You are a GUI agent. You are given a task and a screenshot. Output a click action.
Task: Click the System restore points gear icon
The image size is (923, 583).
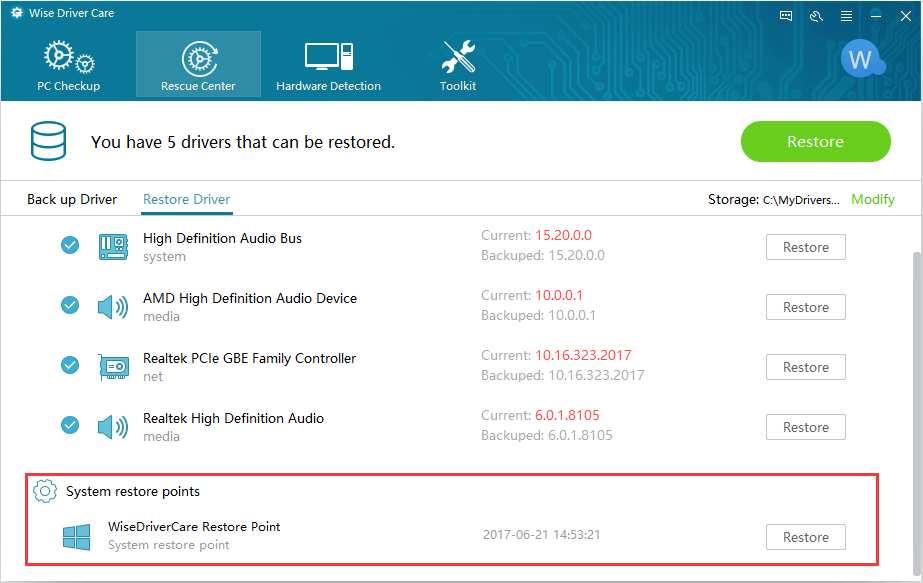pyautogui.click(x=45, y=491)
